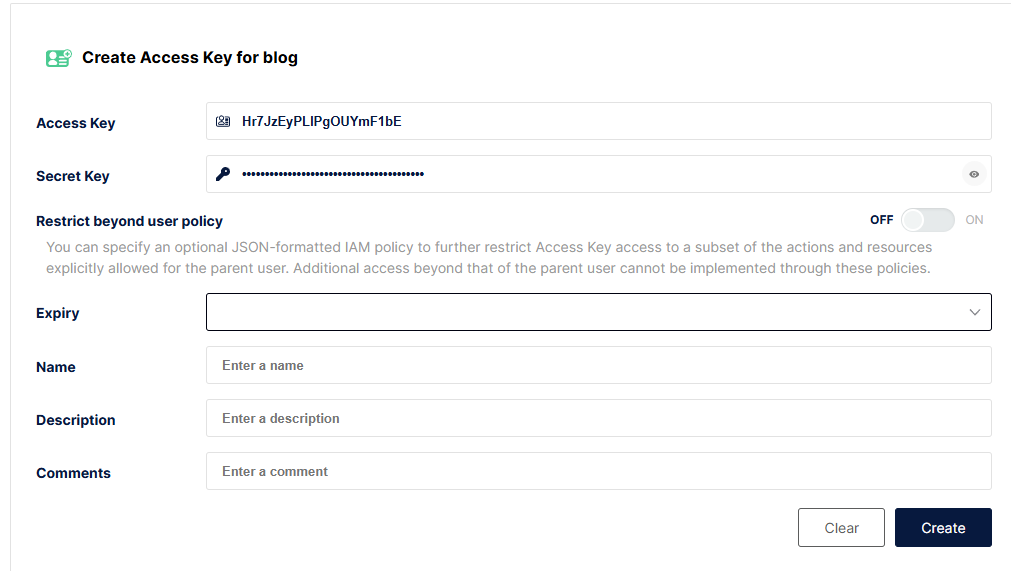Show the secret key with eye icon

point(974,174)
